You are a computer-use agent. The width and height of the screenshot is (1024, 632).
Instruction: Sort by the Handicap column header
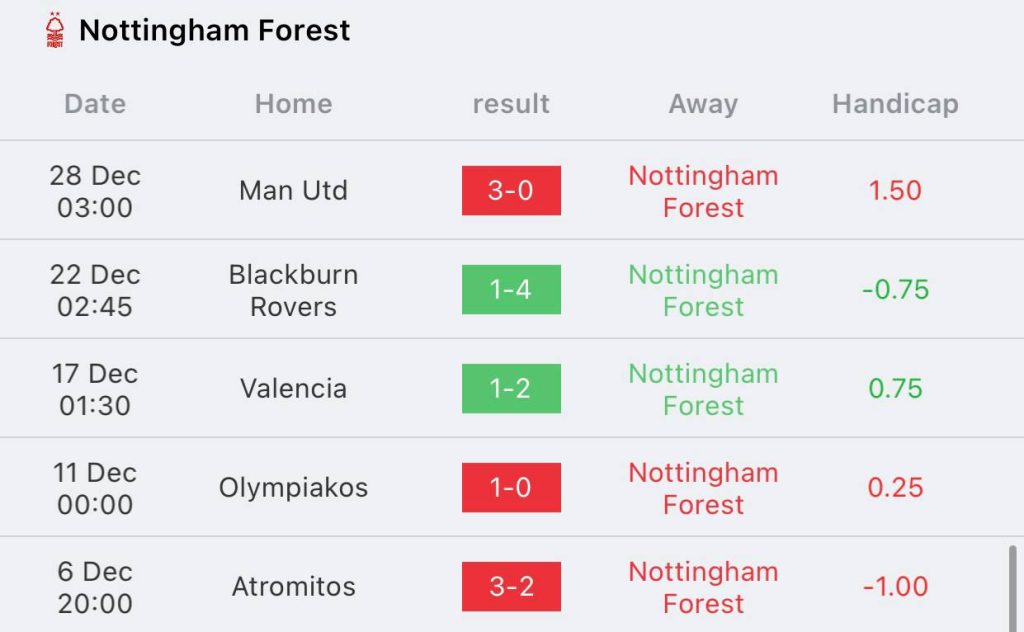pyautogui.click(x=895, y=104)
